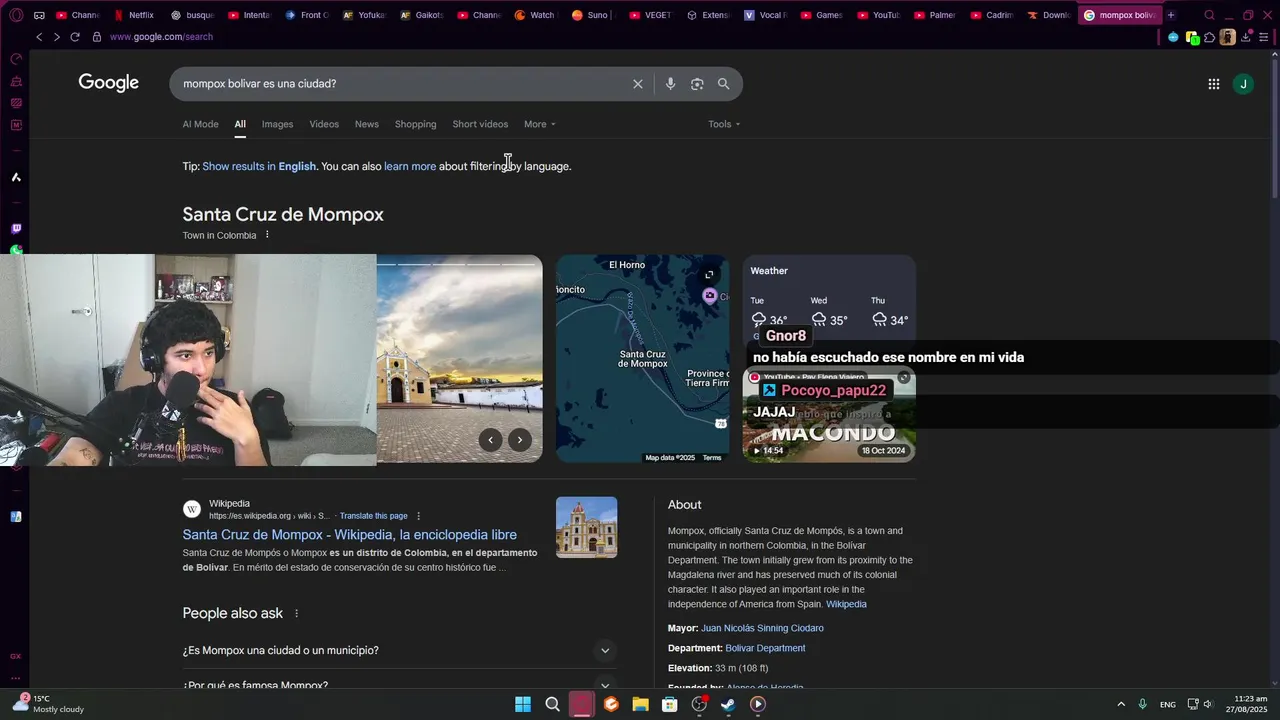1280x720 pixels.
Task: Open the Google account avatar J
Action: [1243, 84]
